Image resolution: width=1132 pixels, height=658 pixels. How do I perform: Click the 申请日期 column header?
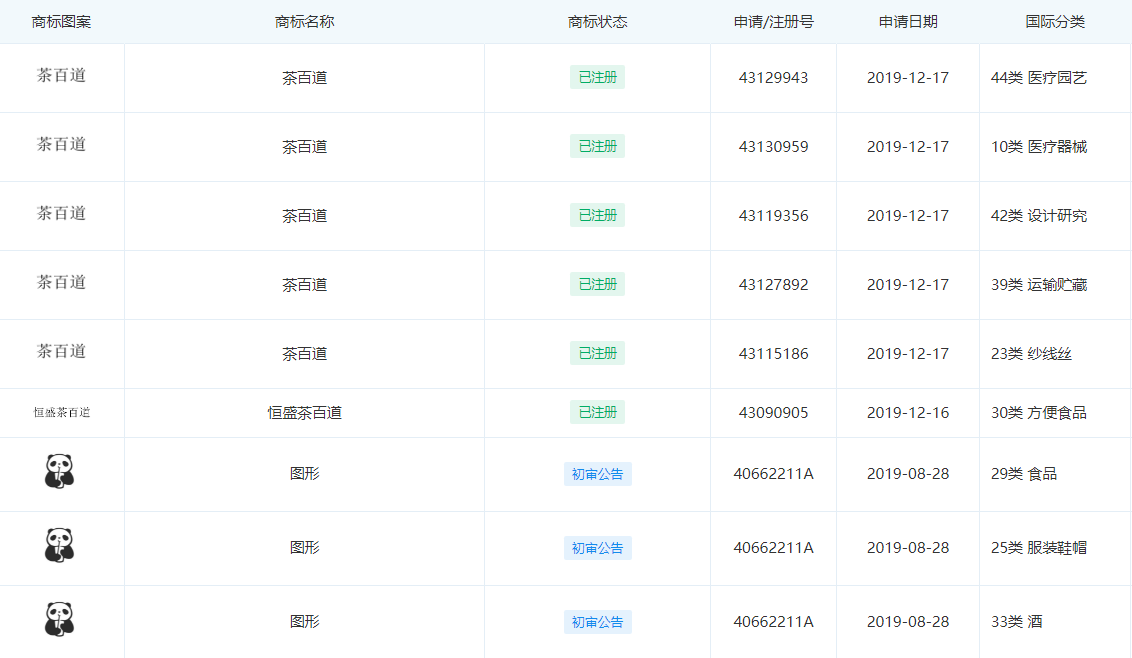pos(908,22)
